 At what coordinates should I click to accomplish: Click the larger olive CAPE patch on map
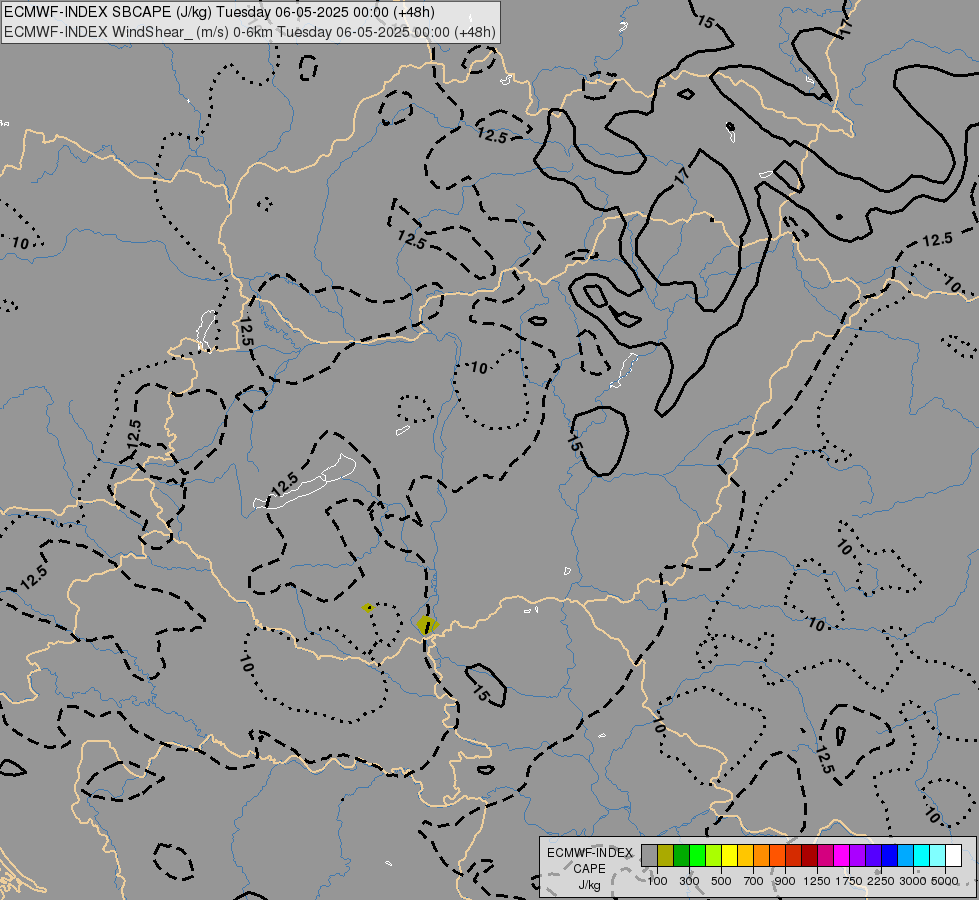pyautogui.click(x=427, y=625)
